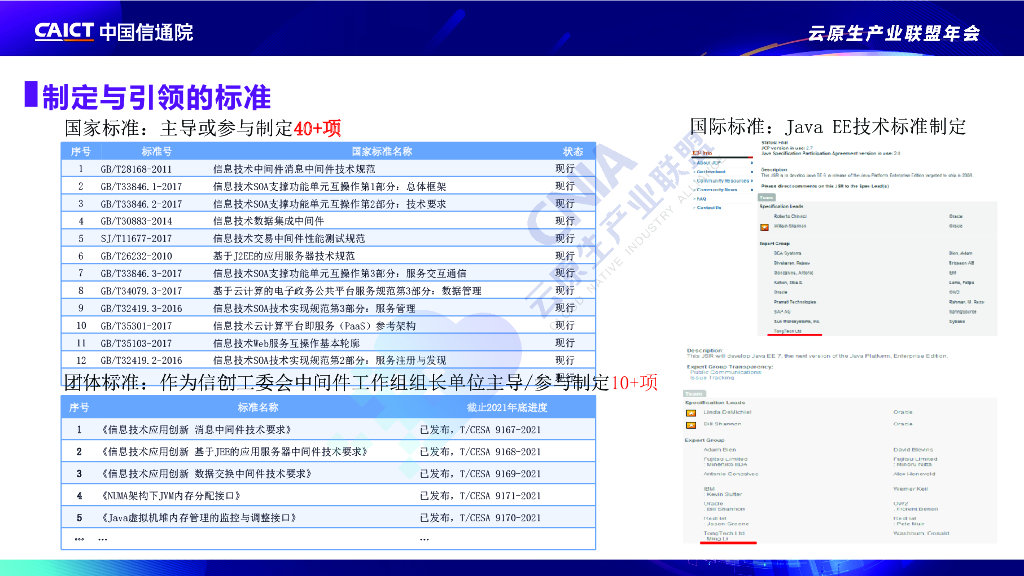Click the Team tab above Linda DeMichiel
Image resolution: width=1024 pixels, height=576 pixels.
694,394
